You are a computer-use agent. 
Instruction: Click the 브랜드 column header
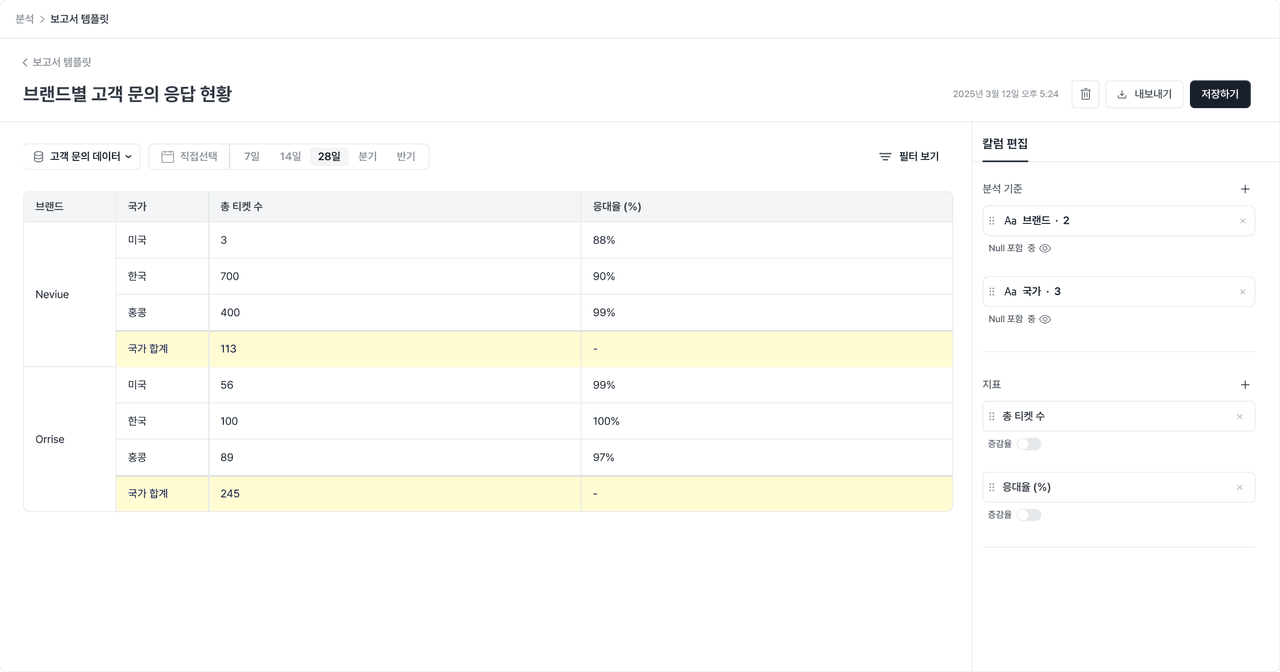[69, 207]
